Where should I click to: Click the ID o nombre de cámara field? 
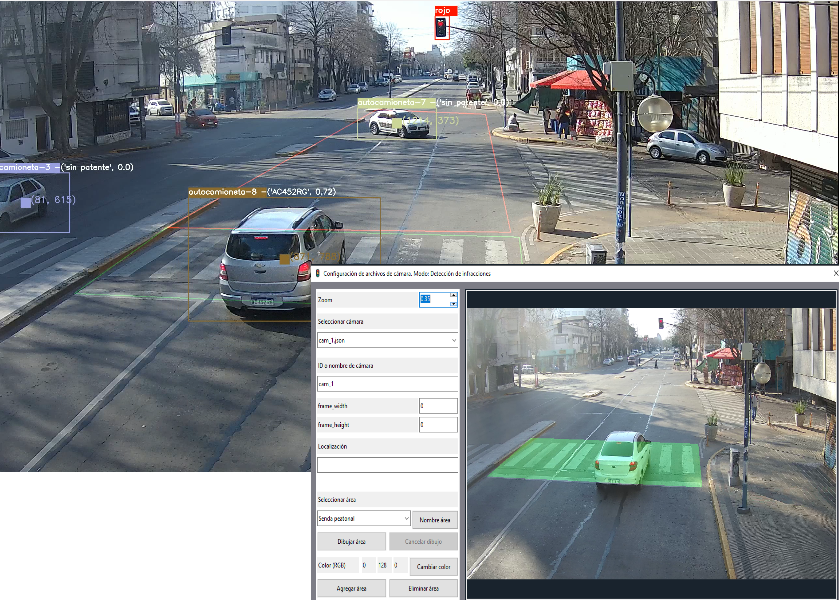click(x=387, y=384)
